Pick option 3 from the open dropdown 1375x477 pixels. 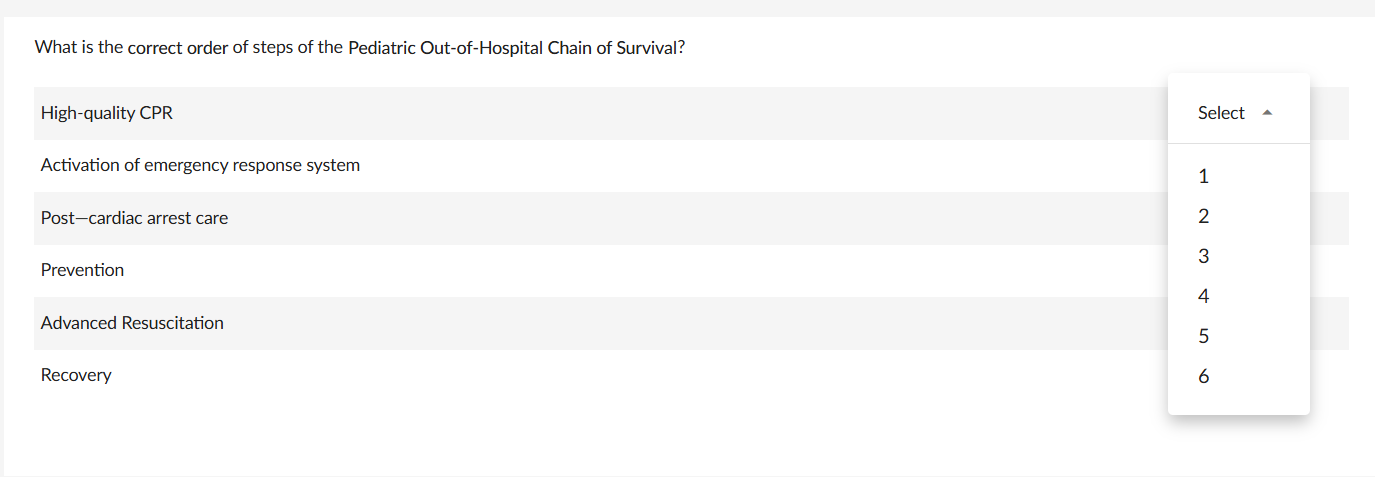tap(1203, 257)
